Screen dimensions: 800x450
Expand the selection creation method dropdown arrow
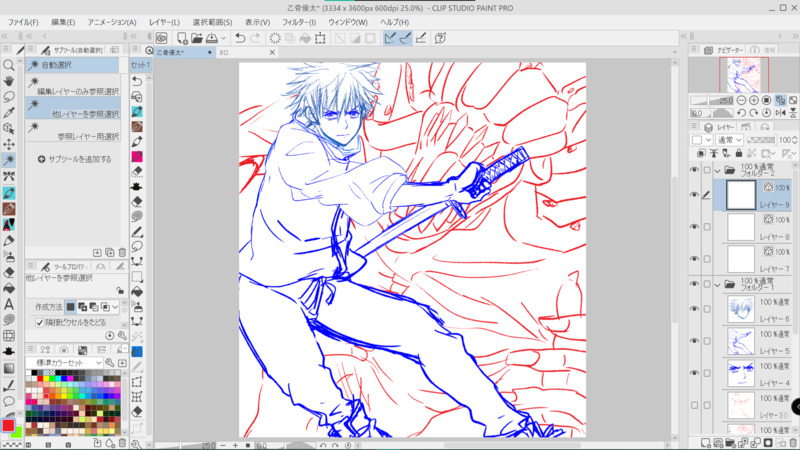pyautogui.click(x=115, y=307)
